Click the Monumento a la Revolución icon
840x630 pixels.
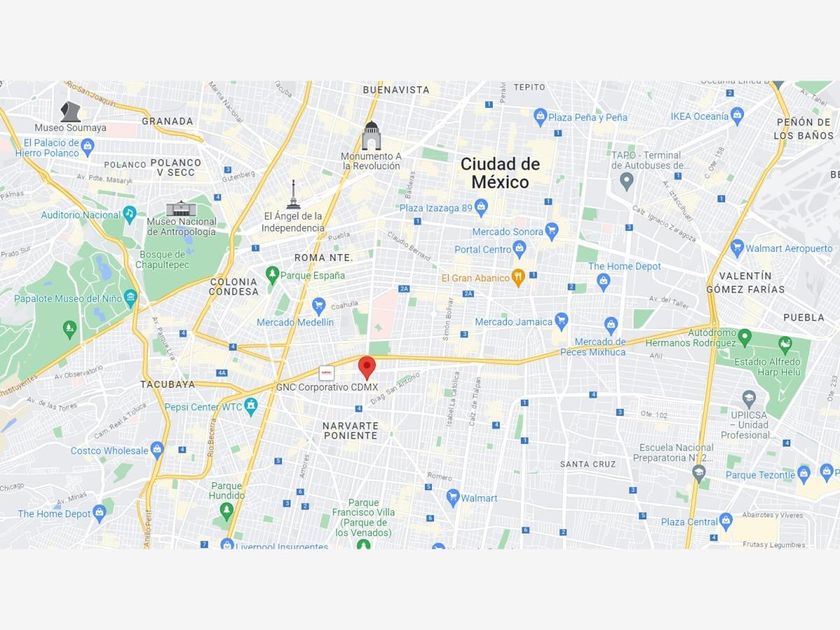[371, 136]
